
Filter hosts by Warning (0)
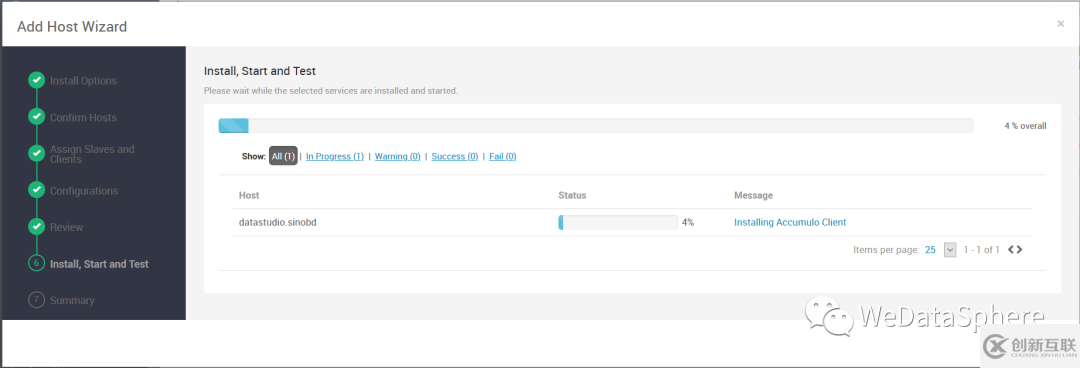[397, 156]
